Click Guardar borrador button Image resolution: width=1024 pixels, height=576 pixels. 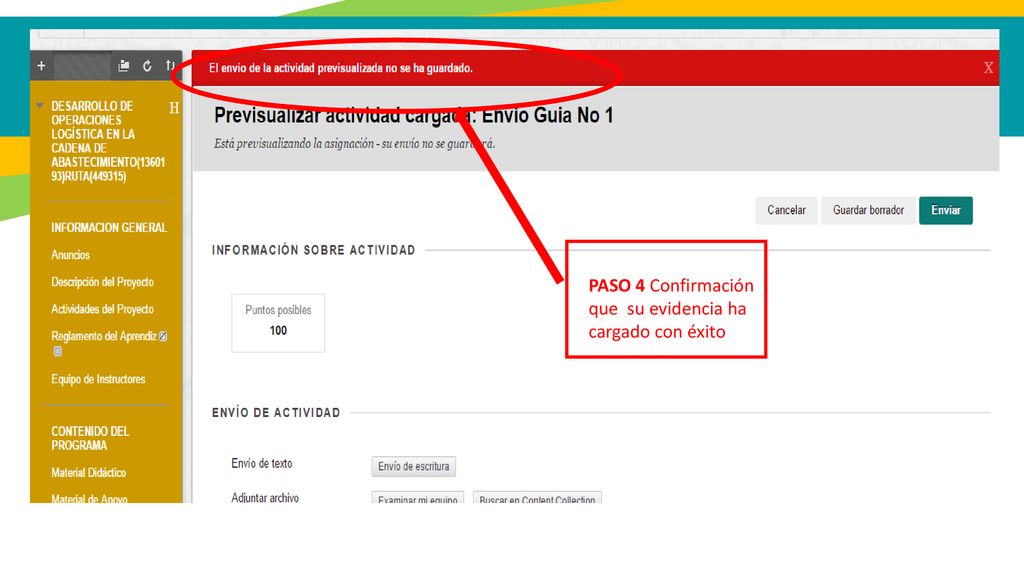(868, 210)
